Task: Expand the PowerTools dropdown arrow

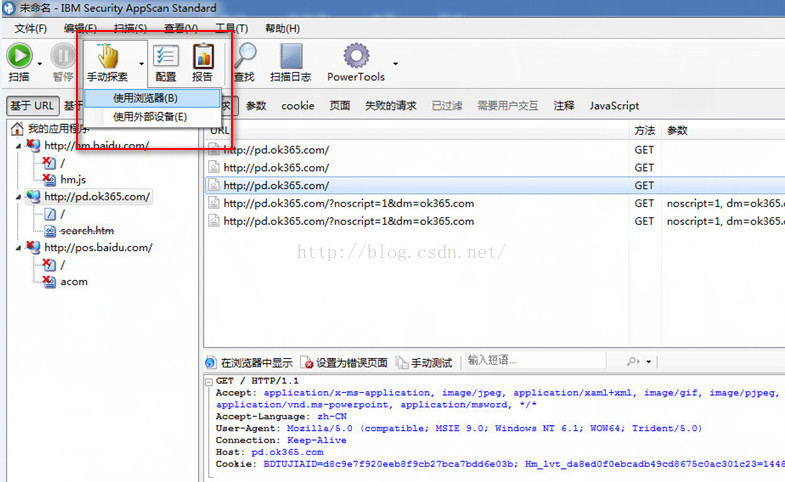Action: (x=396, y=64)
